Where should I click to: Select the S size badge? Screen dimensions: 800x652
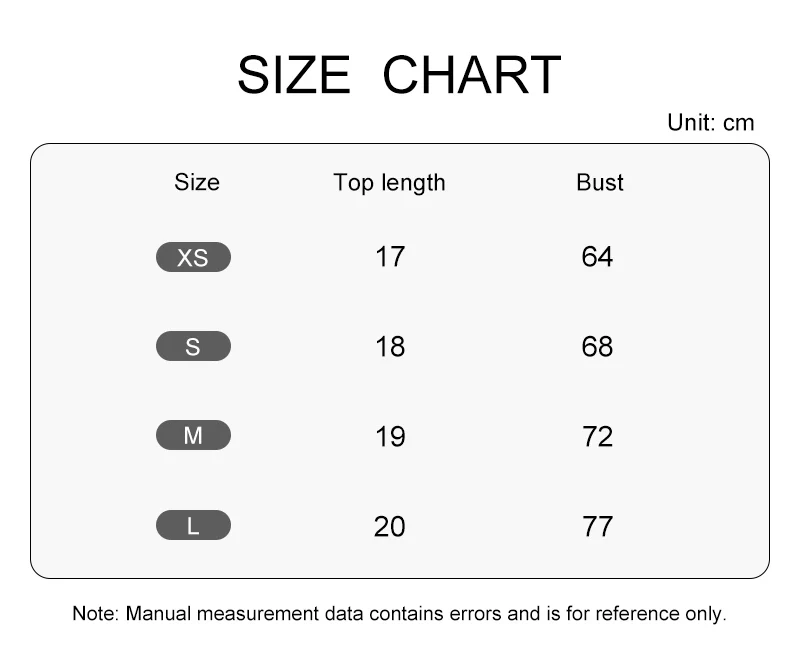click(x=193, y=347)
